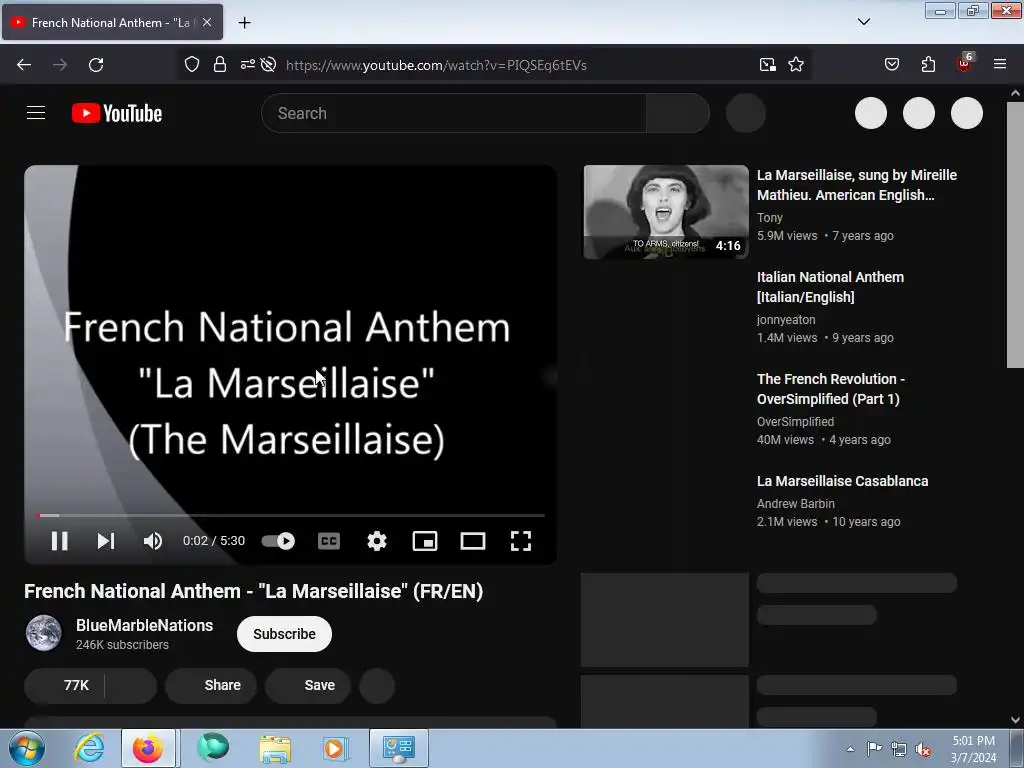Open the Firefox application menu
The height and width of the screenshot is (768, 1024).
pos(1000,65)
